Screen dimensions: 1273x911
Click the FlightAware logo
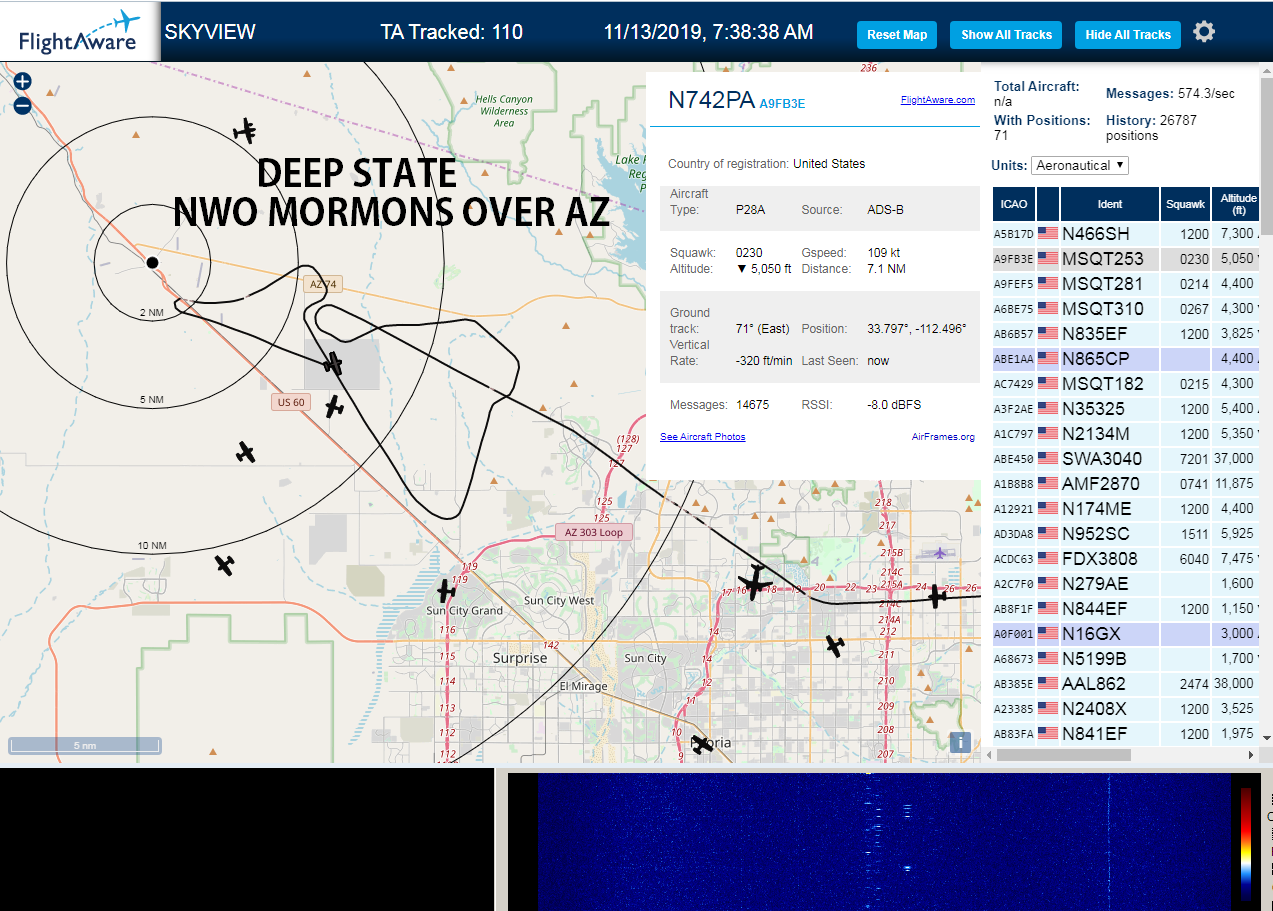(x=80, y=32)
